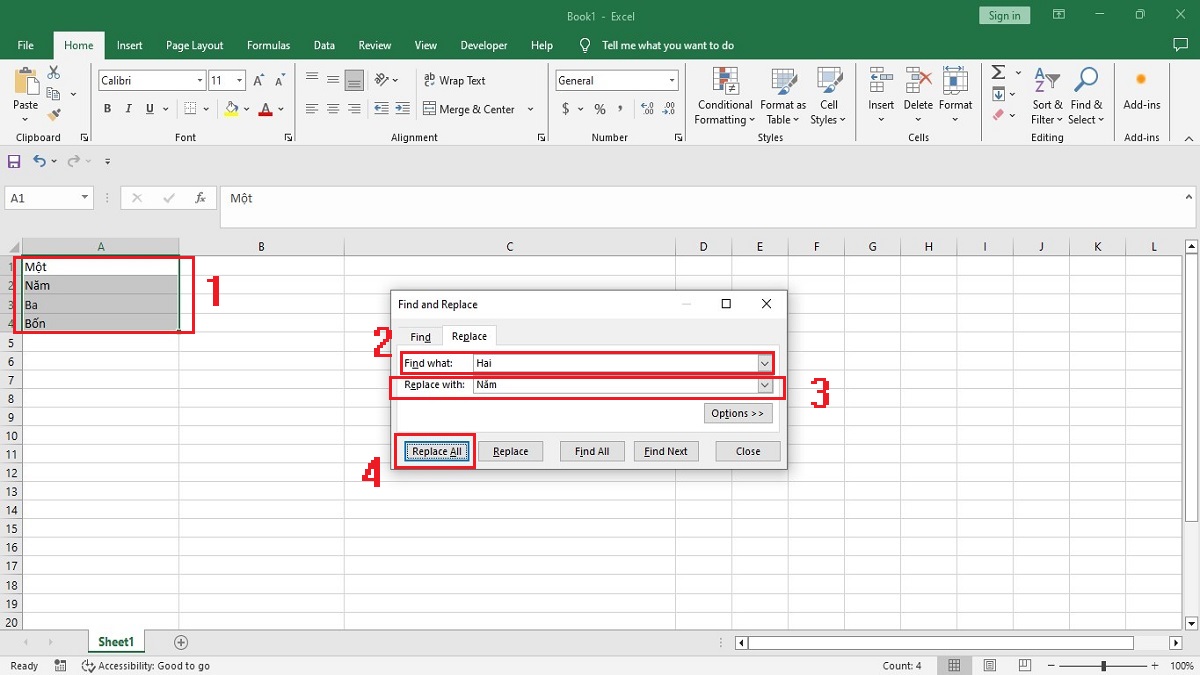Toggle Merge & Center
Viewport: 1200px width, 675px height.
pos(469,109)
